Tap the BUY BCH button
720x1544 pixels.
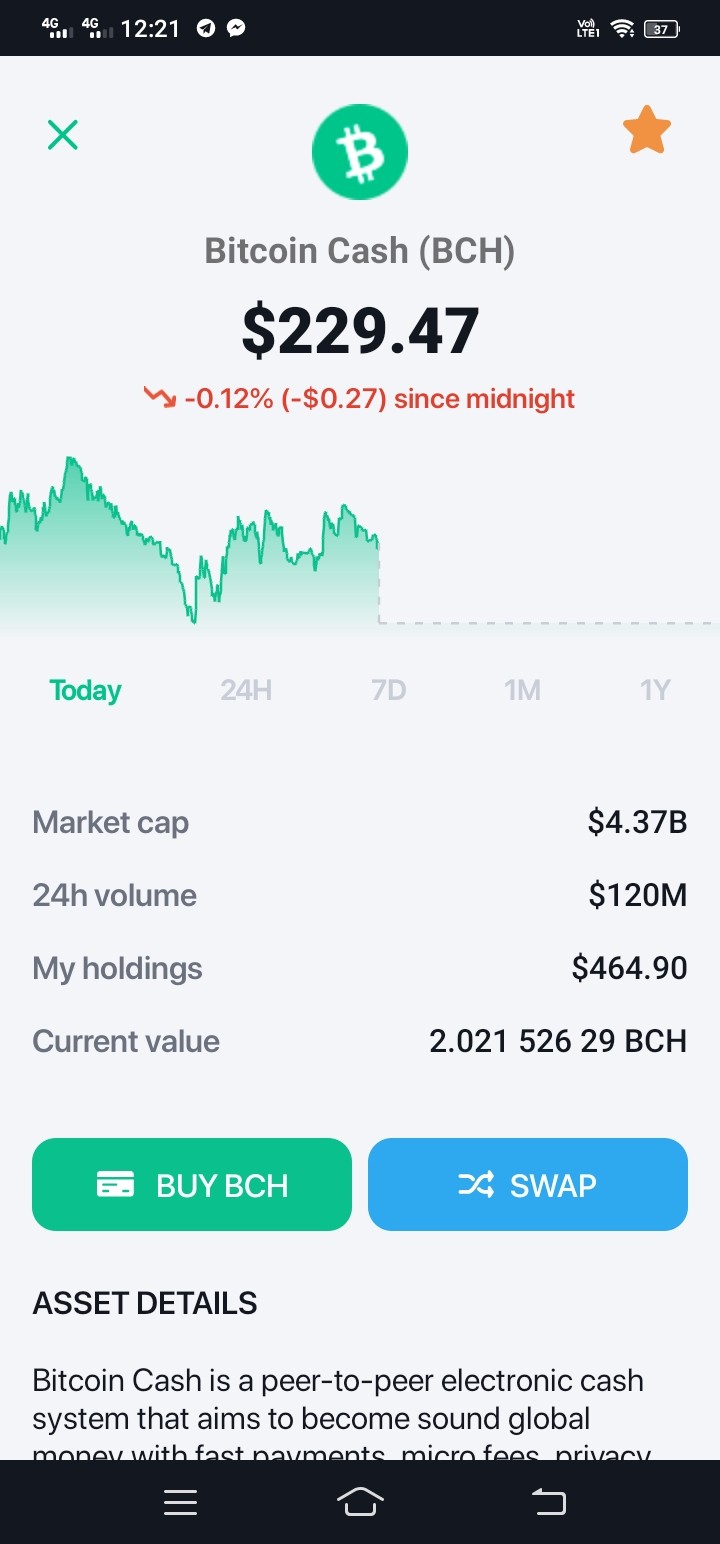click(x=192, y=1184)
